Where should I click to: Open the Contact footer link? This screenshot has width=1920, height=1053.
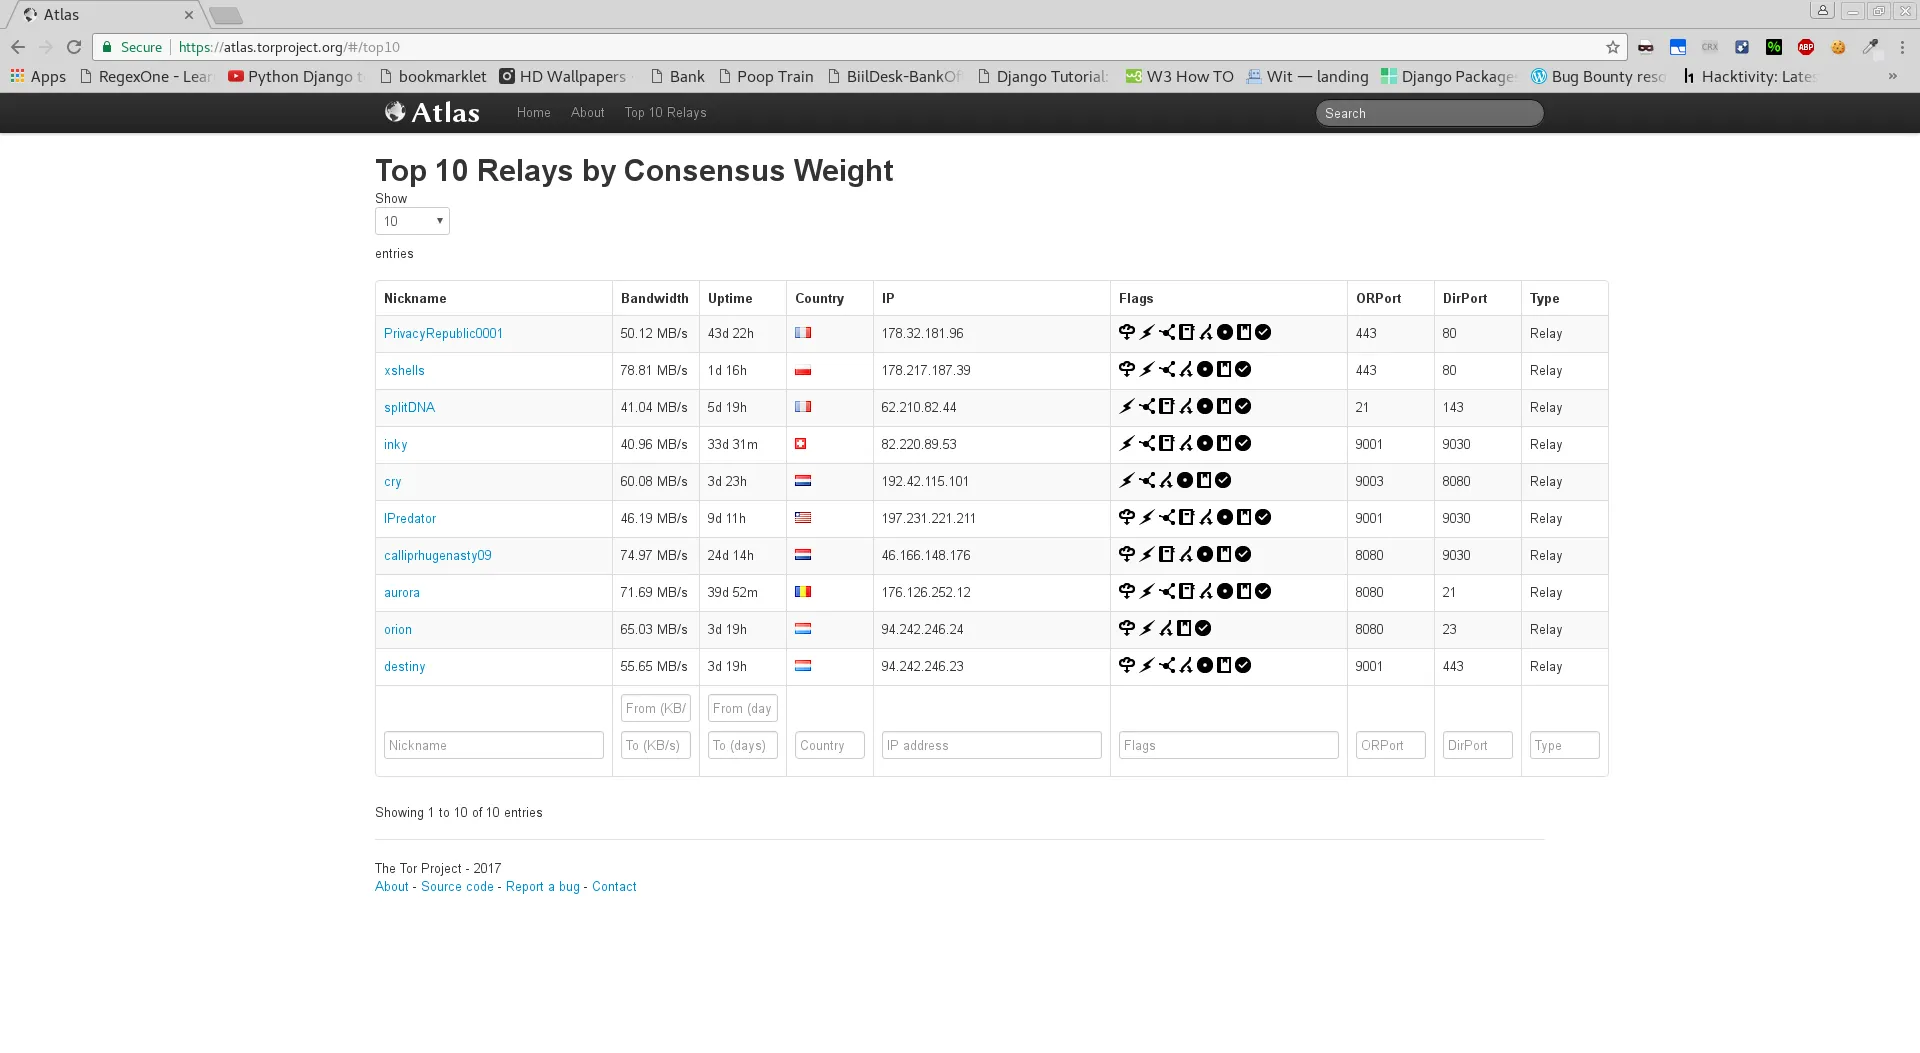point(614,886)
